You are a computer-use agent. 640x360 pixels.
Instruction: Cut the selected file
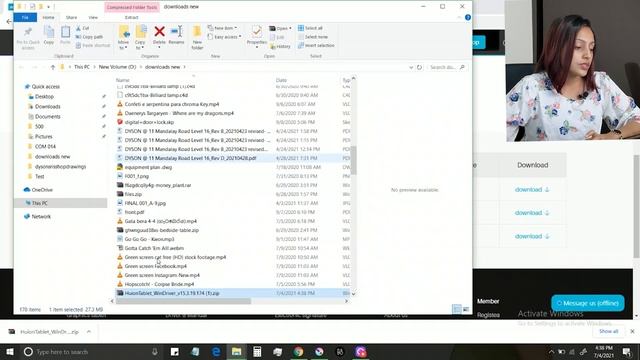(x=82, y=28)
